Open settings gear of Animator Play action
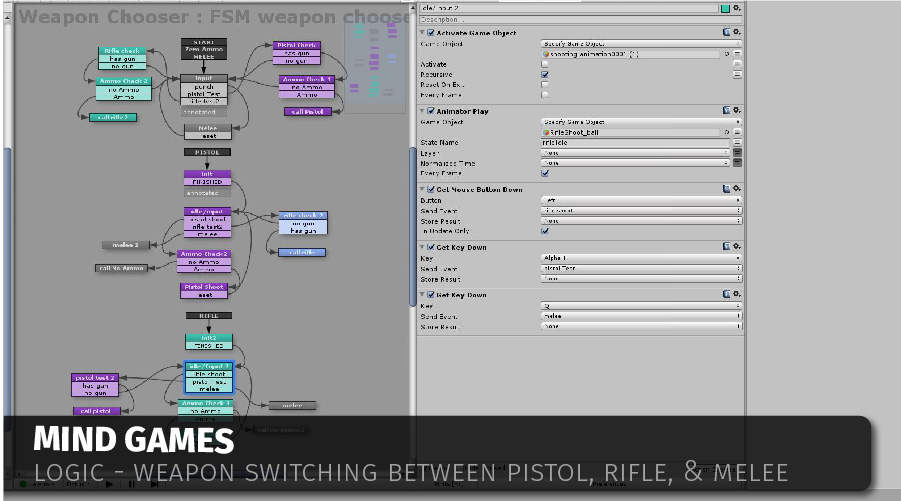 tap(737, 111)
